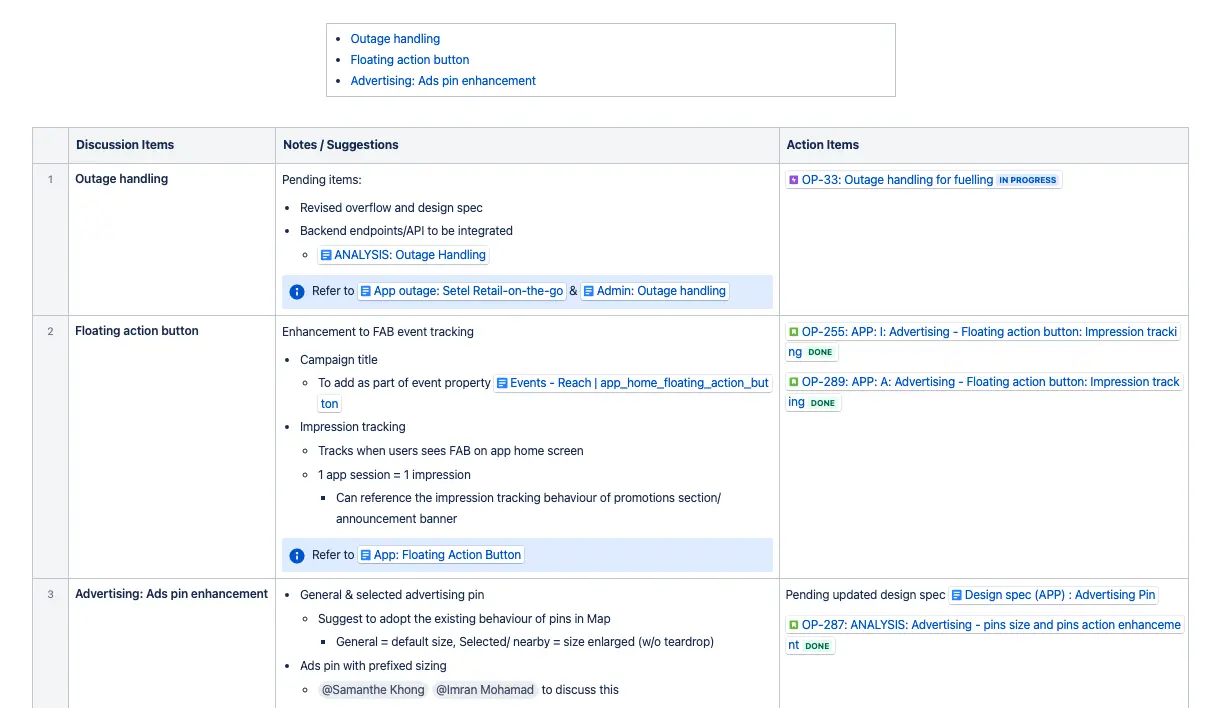This screenshot has height=708, width=1210.
Task: Click the OP-255 story issue icon
Action: coord(794,332)
